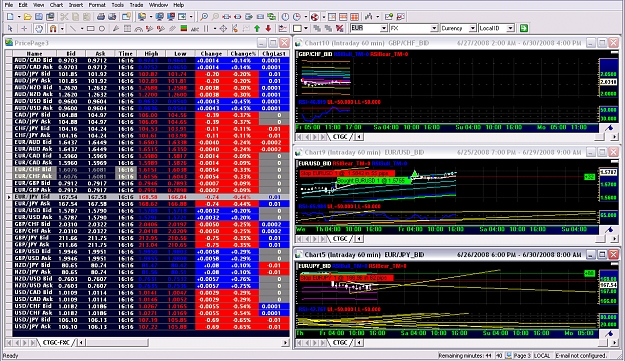Select the crosshair cursor tool
Image resolution: width=625 pixels, height=361 pixels.
24,28
